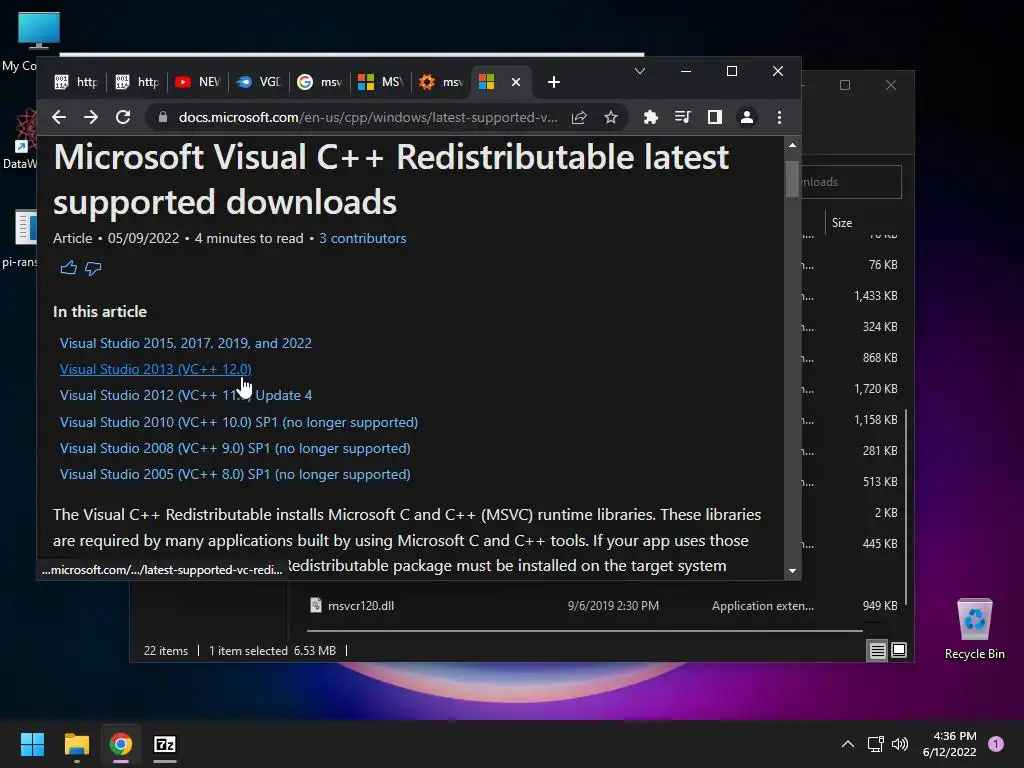Switch Explorer to details view
Image resolution: width=1024 pixels, height=768 pixels.
point(877,650)
